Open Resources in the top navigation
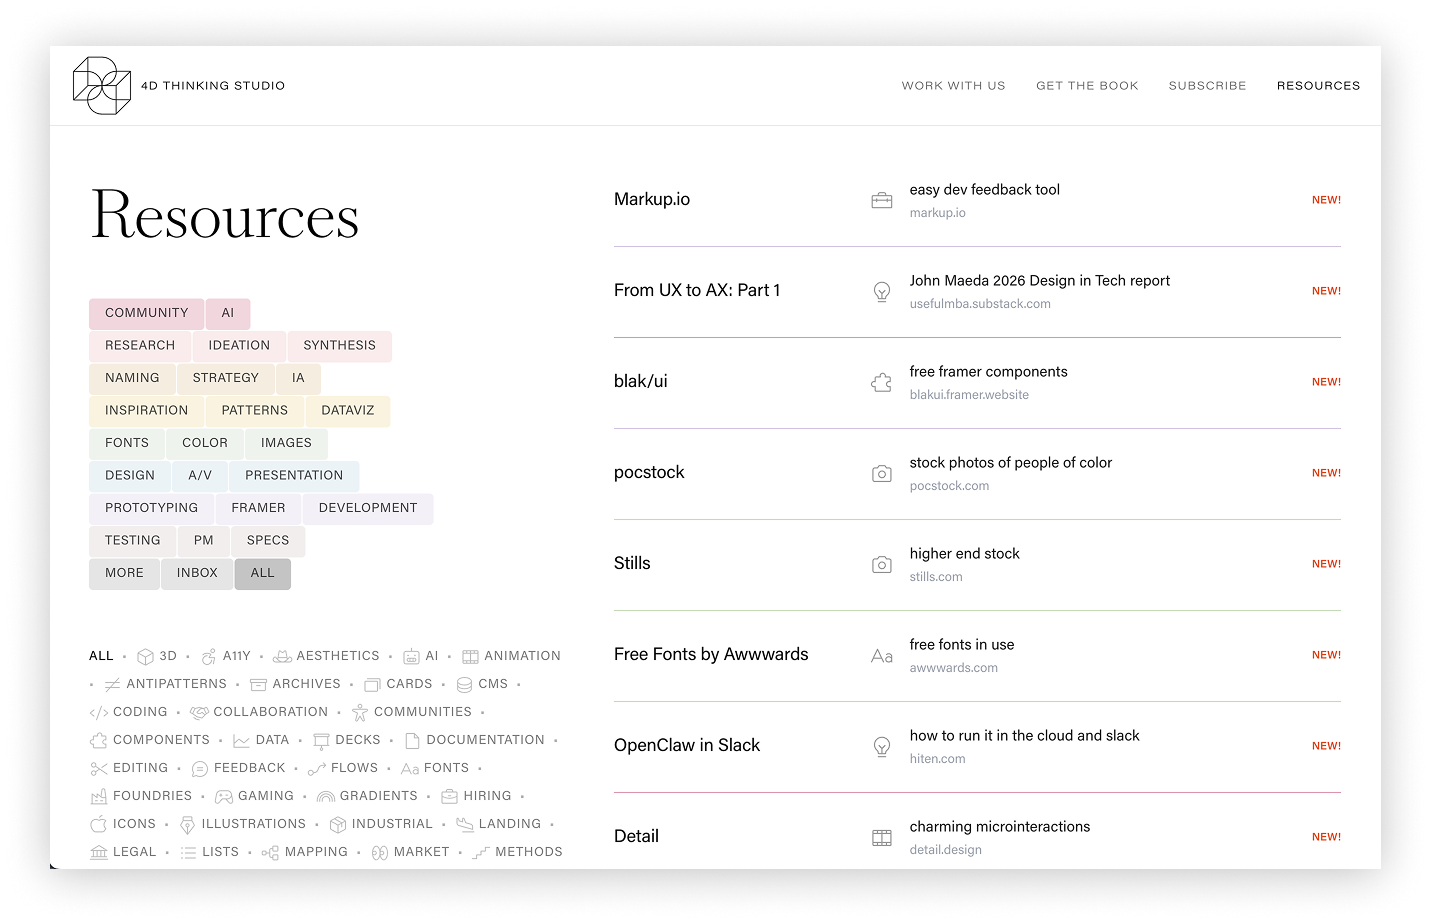1431x923 pixels. click(1318, 86)
